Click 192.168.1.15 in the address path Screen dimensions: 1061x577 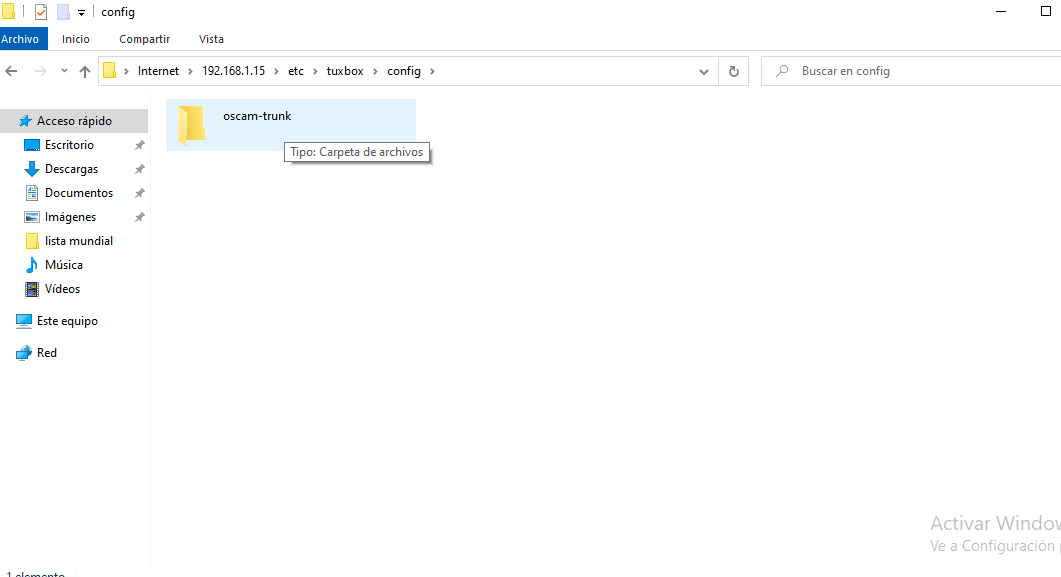coord(233,71)
